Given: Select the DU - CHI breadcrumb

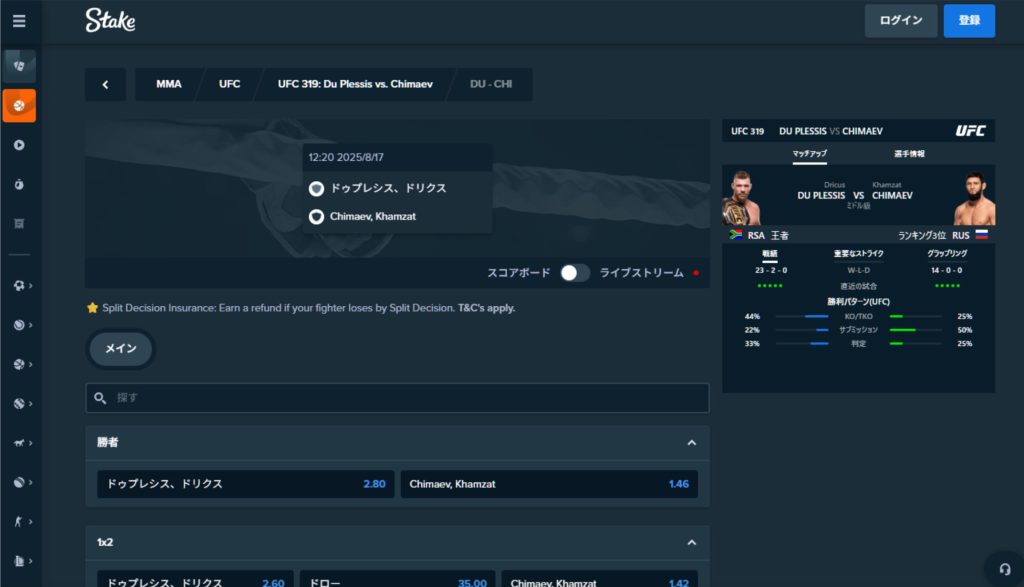Looking at the screenshot, I should click(x=491, y=84).
